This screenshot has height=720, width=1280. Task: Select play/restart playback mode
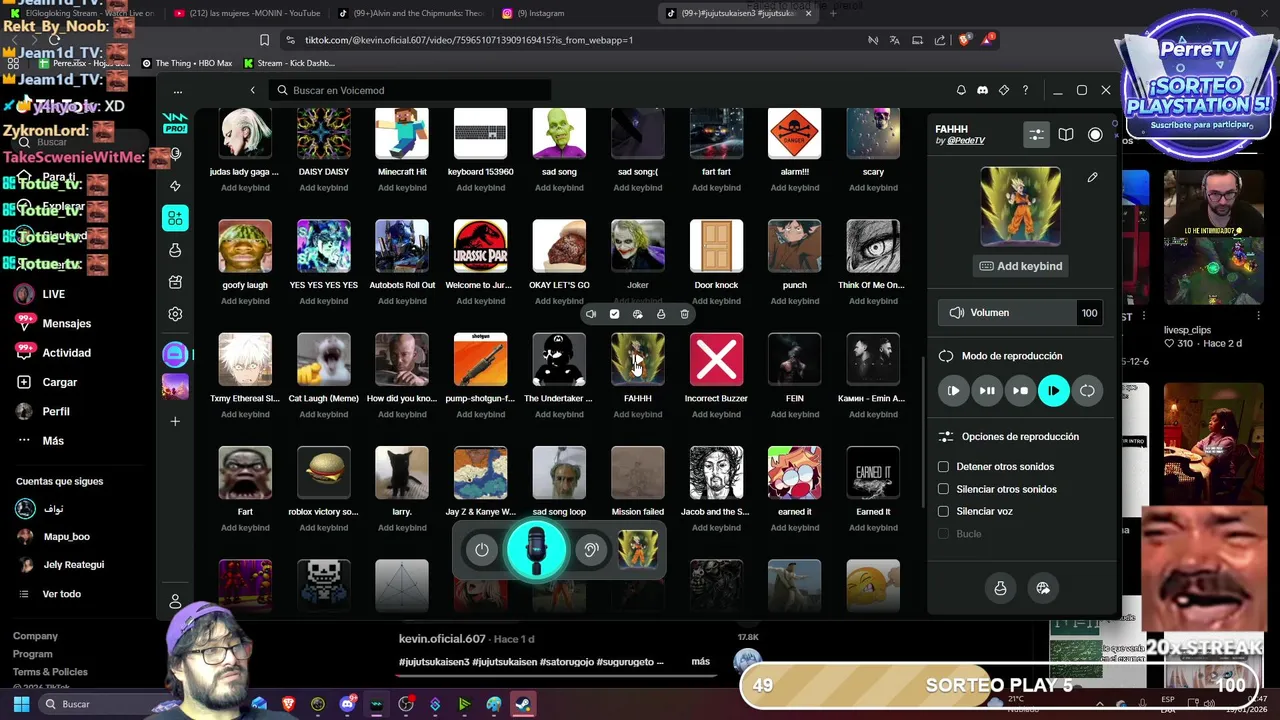pyautogui.click(x=953, y=391)
